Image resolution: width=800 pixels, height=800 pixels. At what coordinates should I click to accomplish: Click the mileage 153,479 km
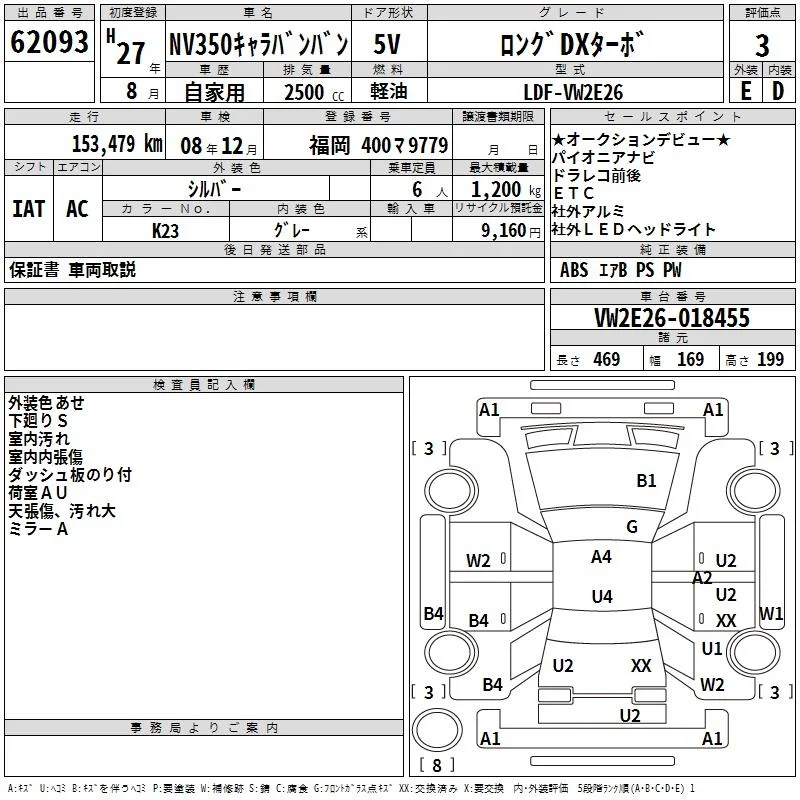point(117,144)
